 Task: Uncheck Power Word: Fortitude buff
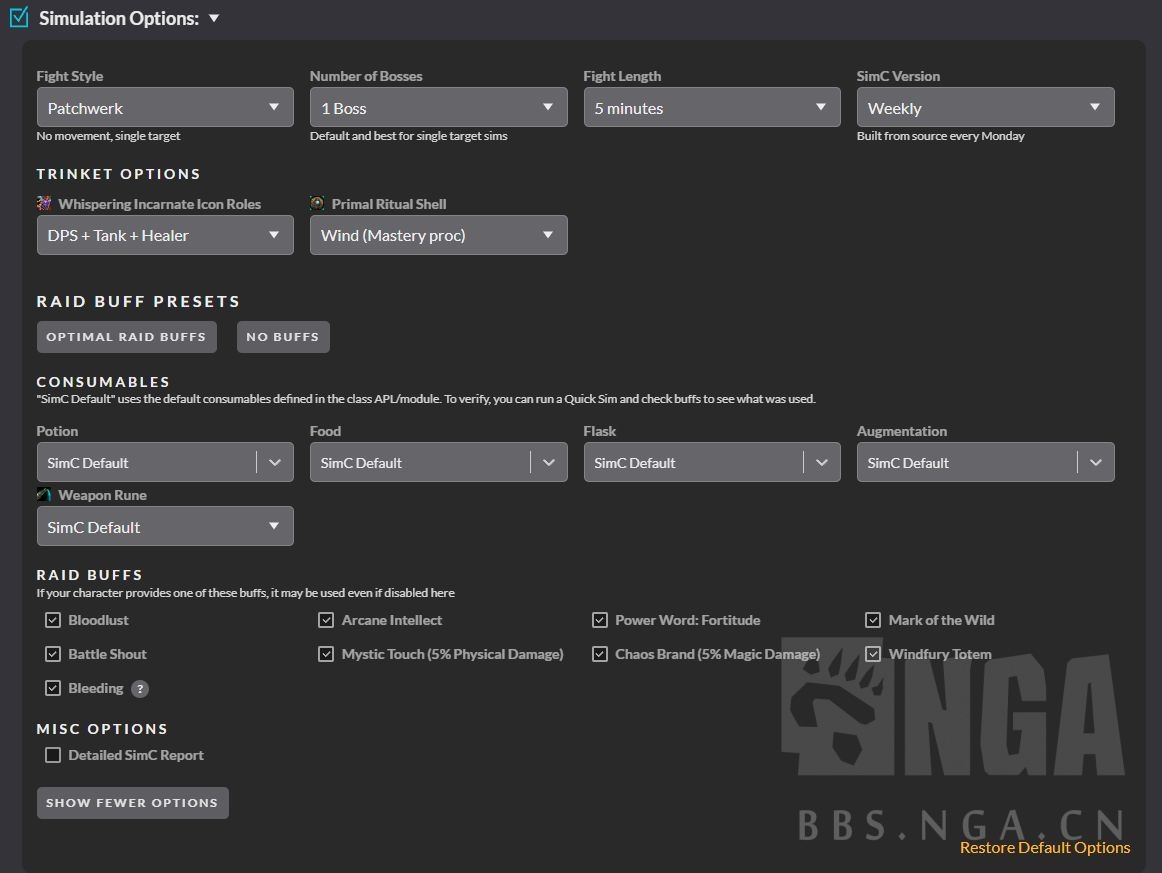[600, 620]
